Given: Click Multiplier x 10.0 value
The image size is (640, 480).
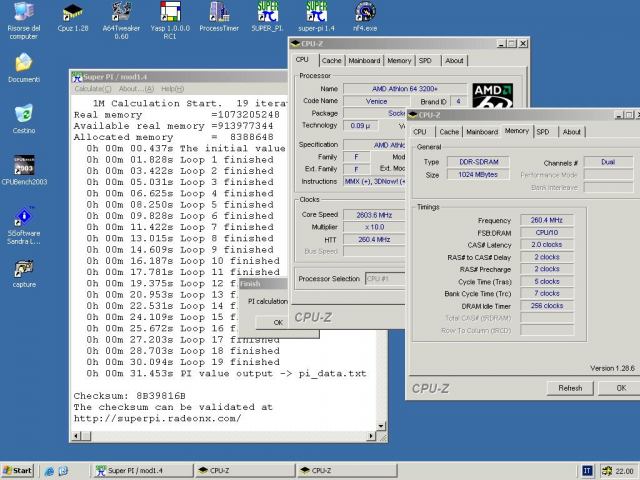Looking at the screenshot, I should pos(374,227).
